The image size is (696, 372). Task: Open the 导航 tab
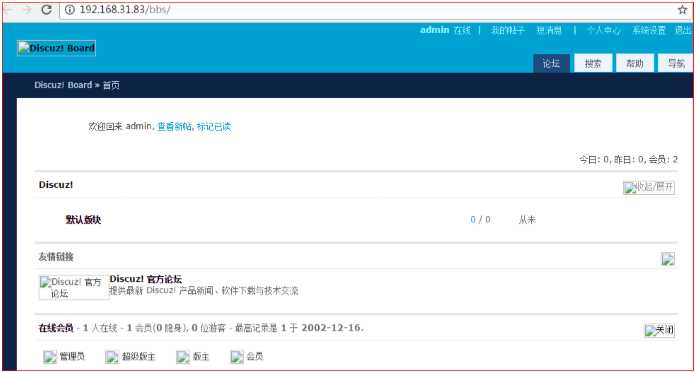pyautogui.click(x=676, y=63)
